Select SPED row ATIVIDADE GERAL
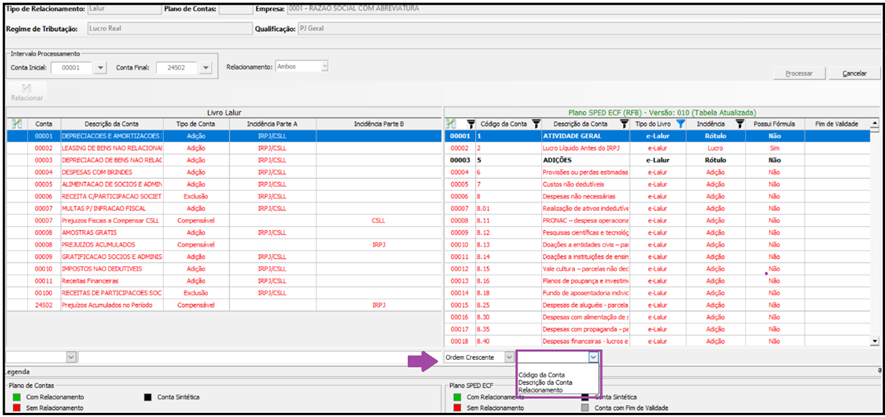 [658, 136]
